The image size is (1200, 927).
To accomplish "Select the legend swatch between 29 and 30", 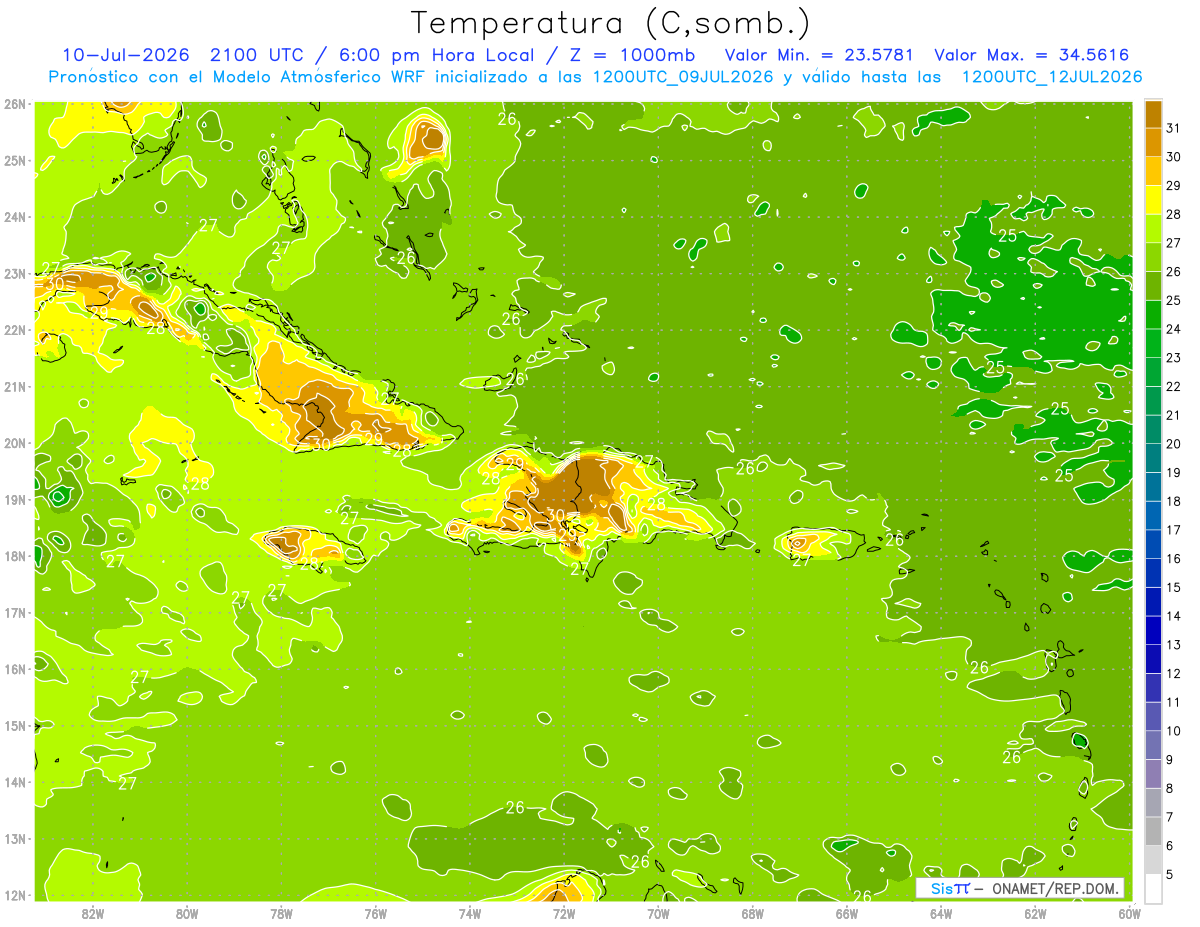I will pyautogui.click(x=1153, y=170).
